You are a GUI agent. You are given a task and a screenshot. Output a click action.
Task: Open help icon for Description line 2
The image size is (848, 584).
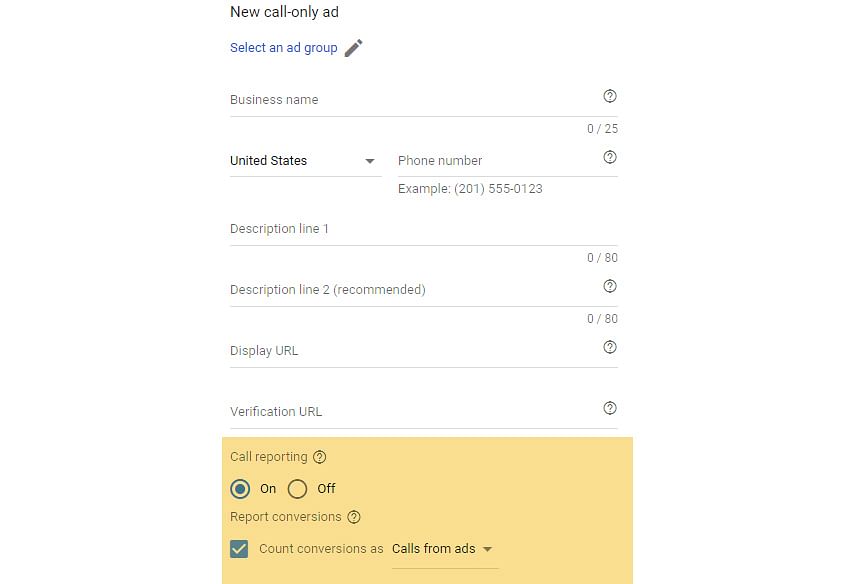click(610, 287)
